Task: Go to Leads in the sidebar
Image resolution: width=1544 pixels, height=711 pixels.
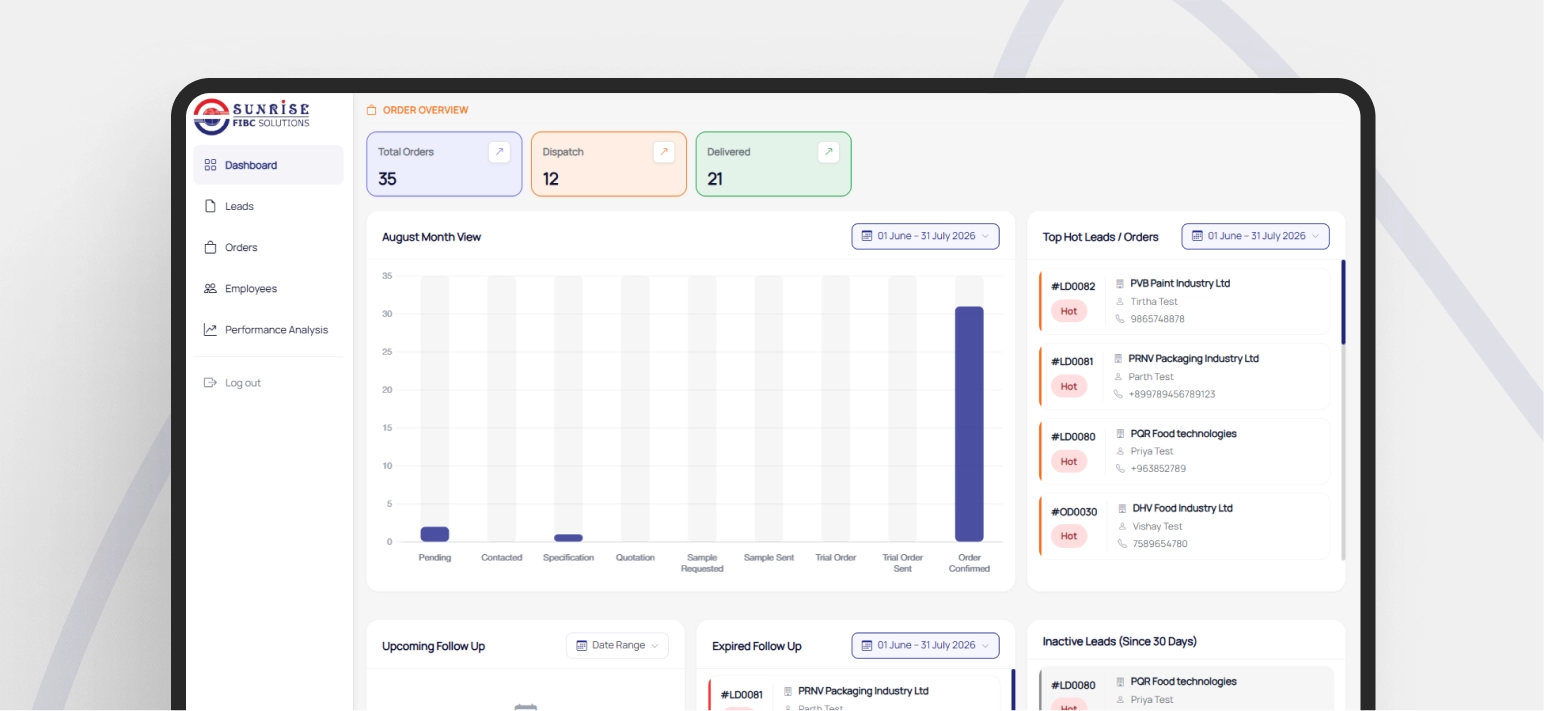Action: pyautogui.click(x=268, y=206)
